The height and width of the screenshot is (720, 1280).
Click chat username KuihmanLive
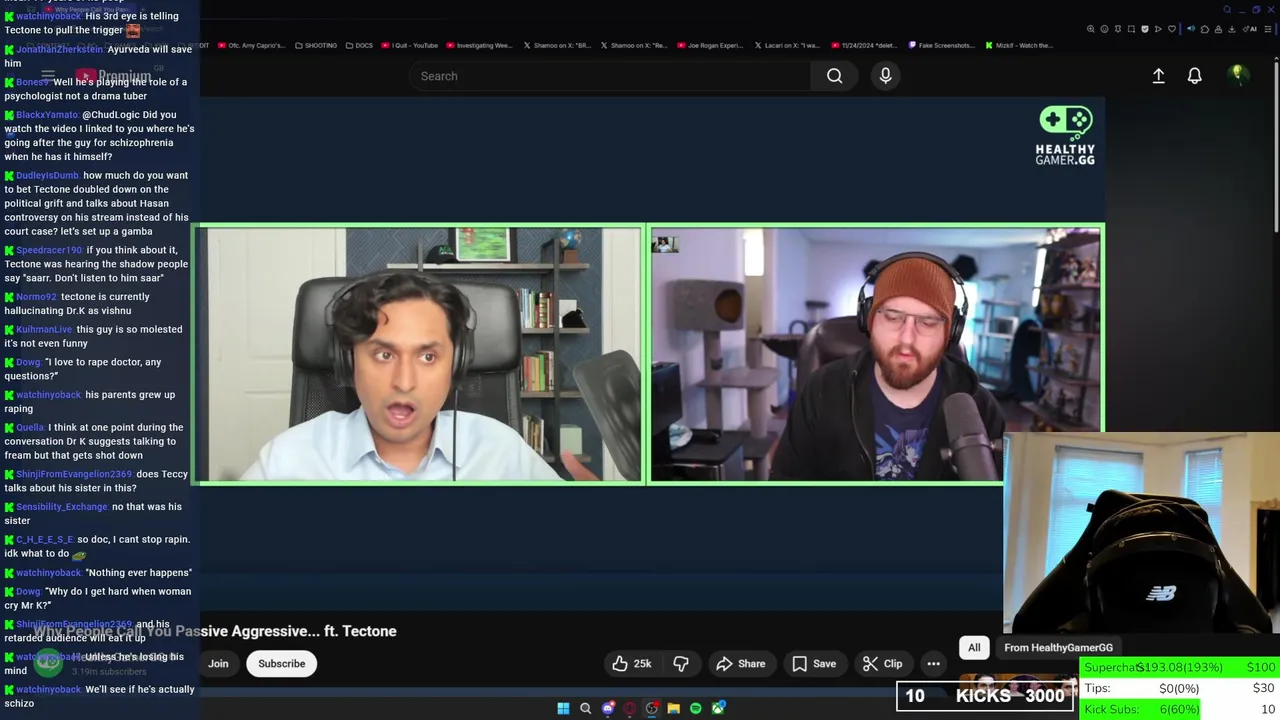44,330
